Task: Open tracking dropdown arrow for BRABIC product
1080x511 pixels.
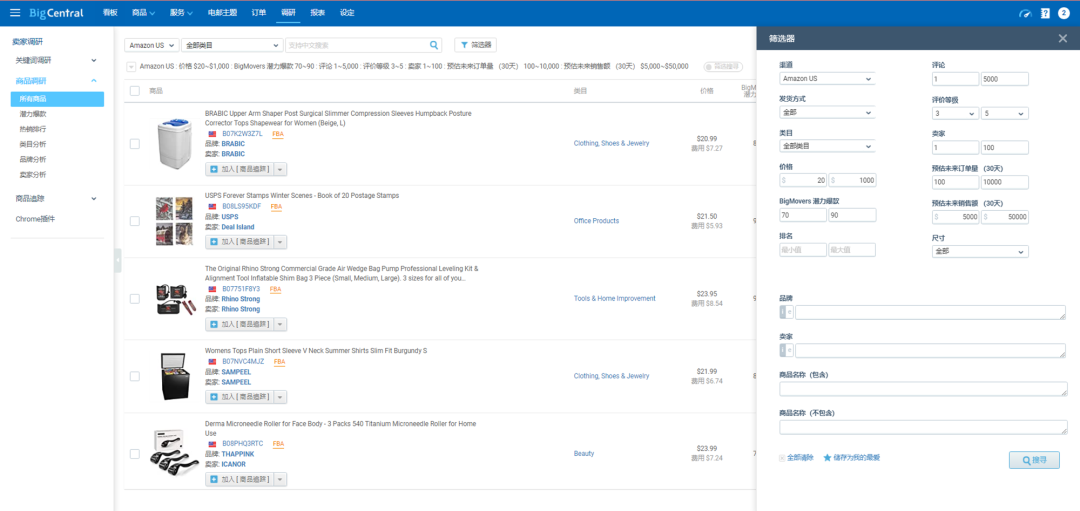Action: [280, 169]
